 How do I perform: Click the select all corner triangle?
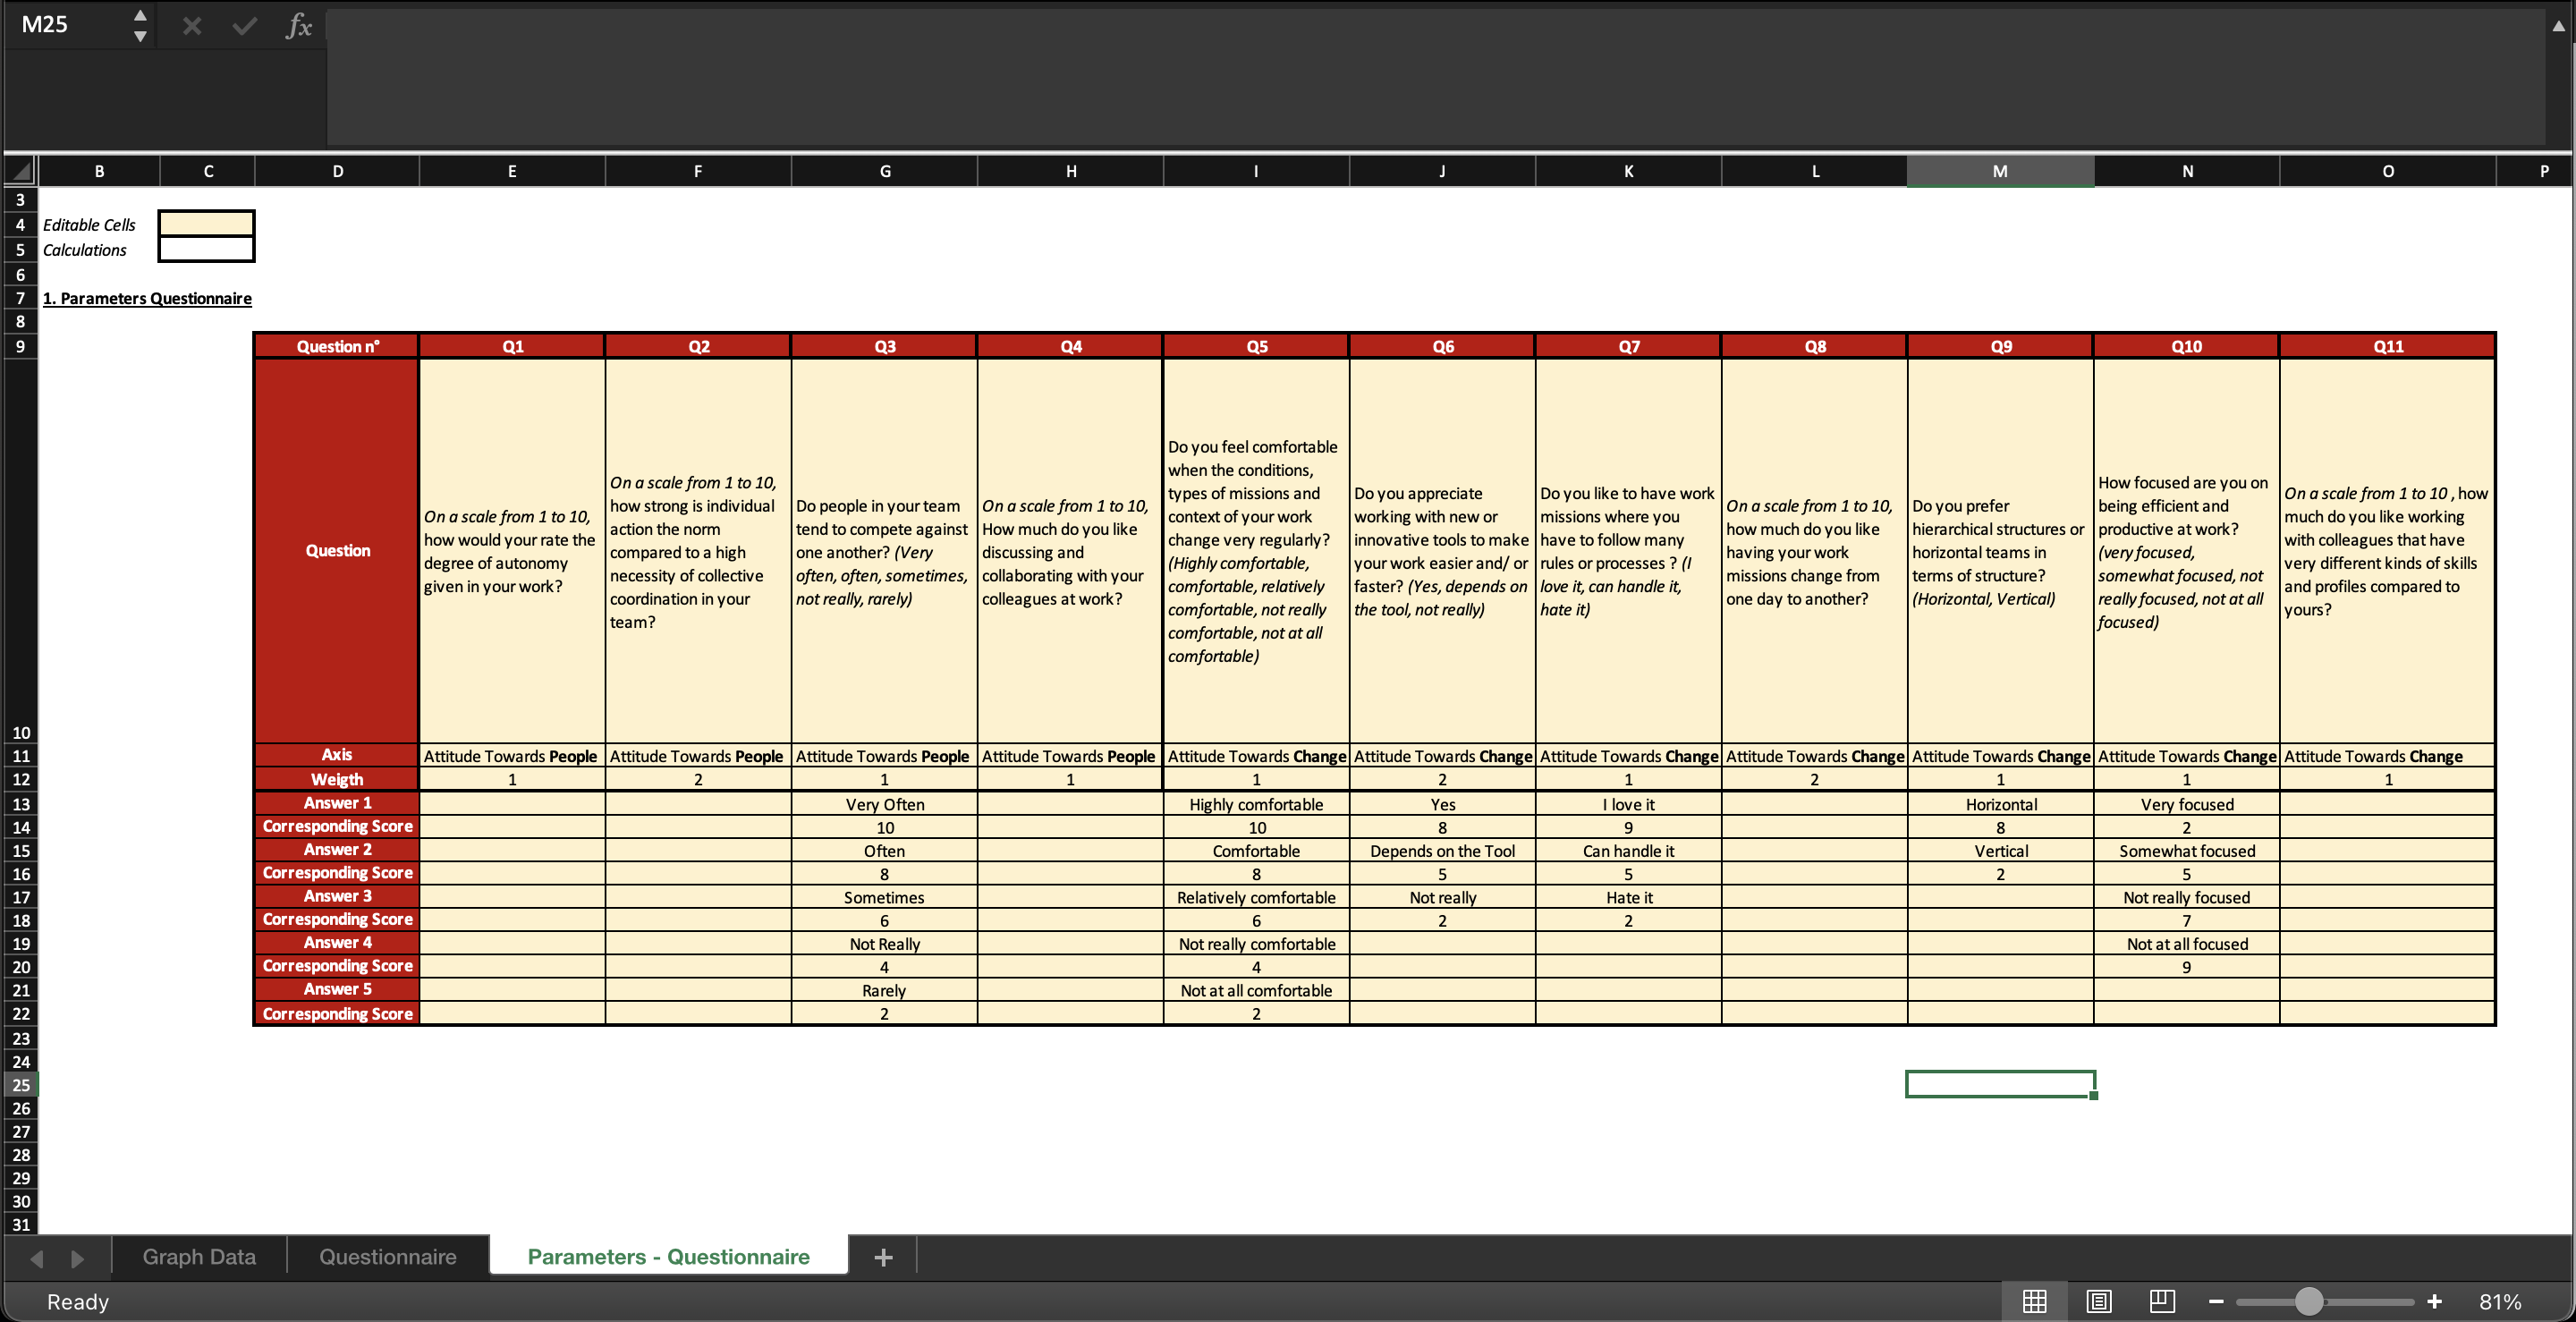tap(20, 171)
